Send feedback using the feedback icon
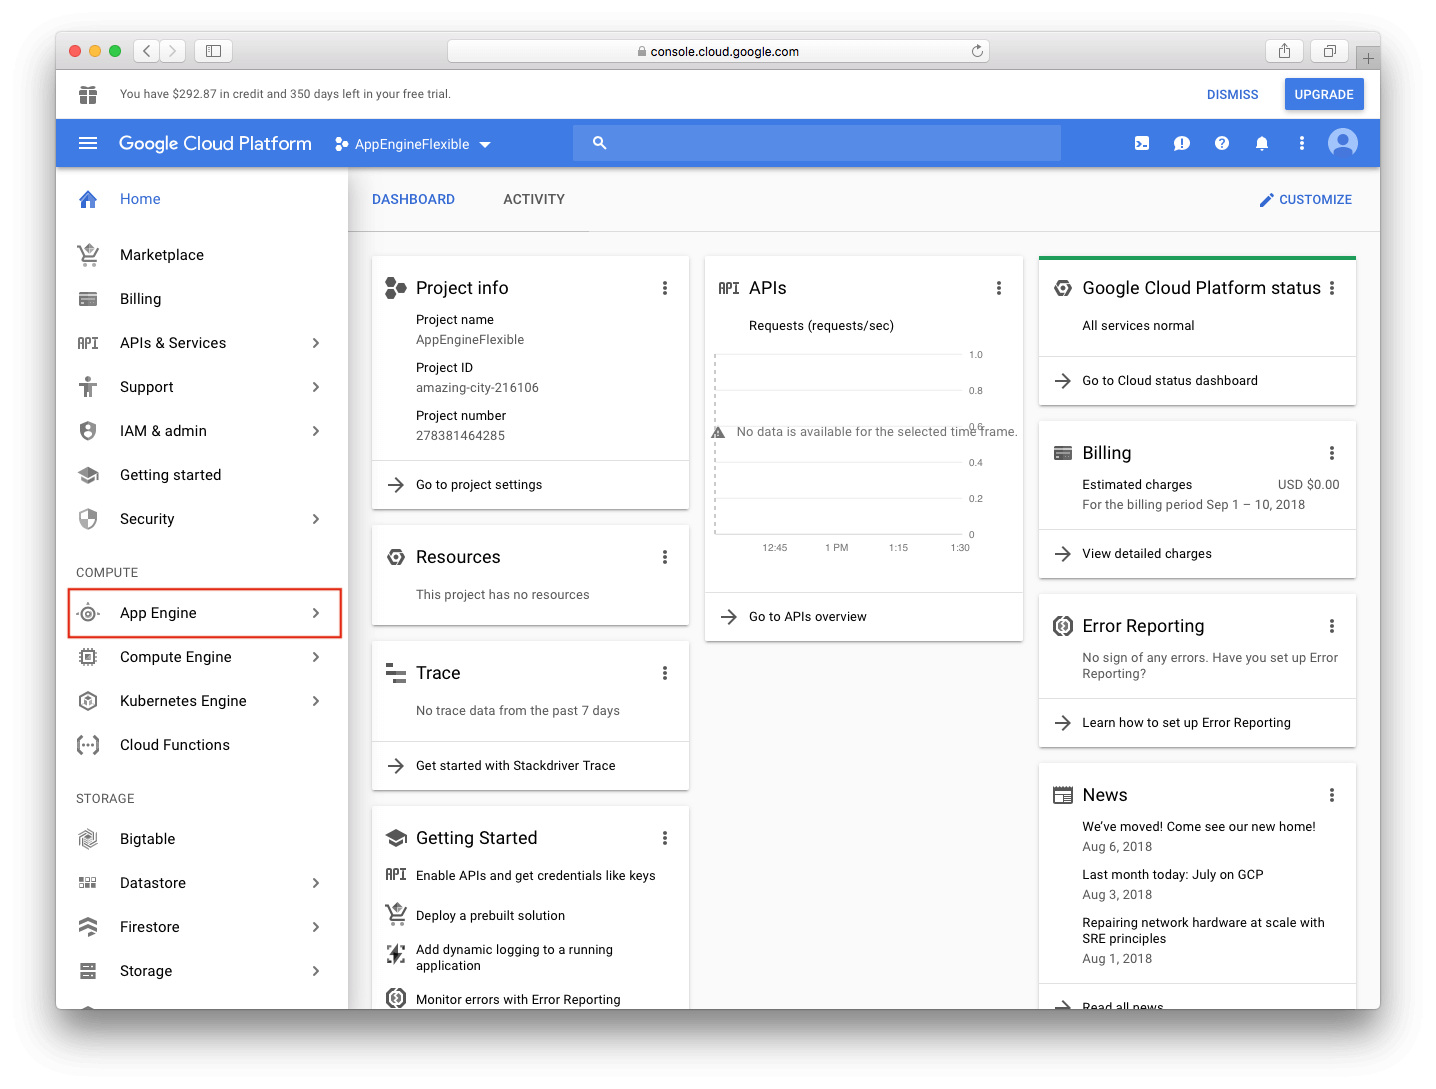 coord(1181,143)
